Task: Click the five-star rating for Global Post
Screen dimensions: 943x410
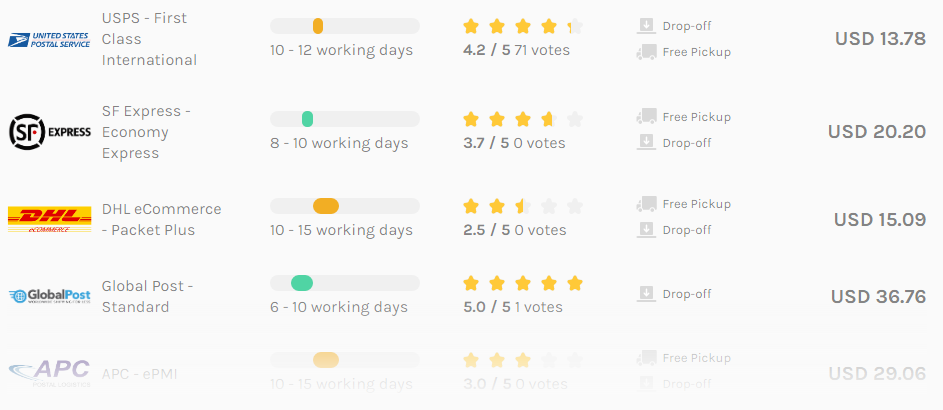Action: [523, 283]
